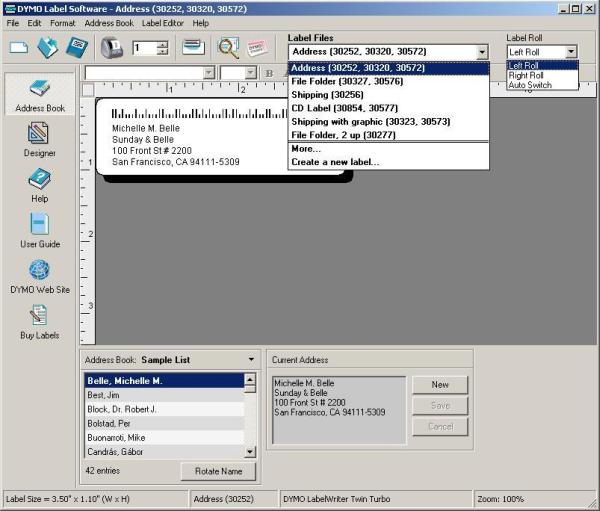Click the envelope paste toolbar icon
Image resolution: width=600 pixels, height=511 pixels.
click(193, 47)
